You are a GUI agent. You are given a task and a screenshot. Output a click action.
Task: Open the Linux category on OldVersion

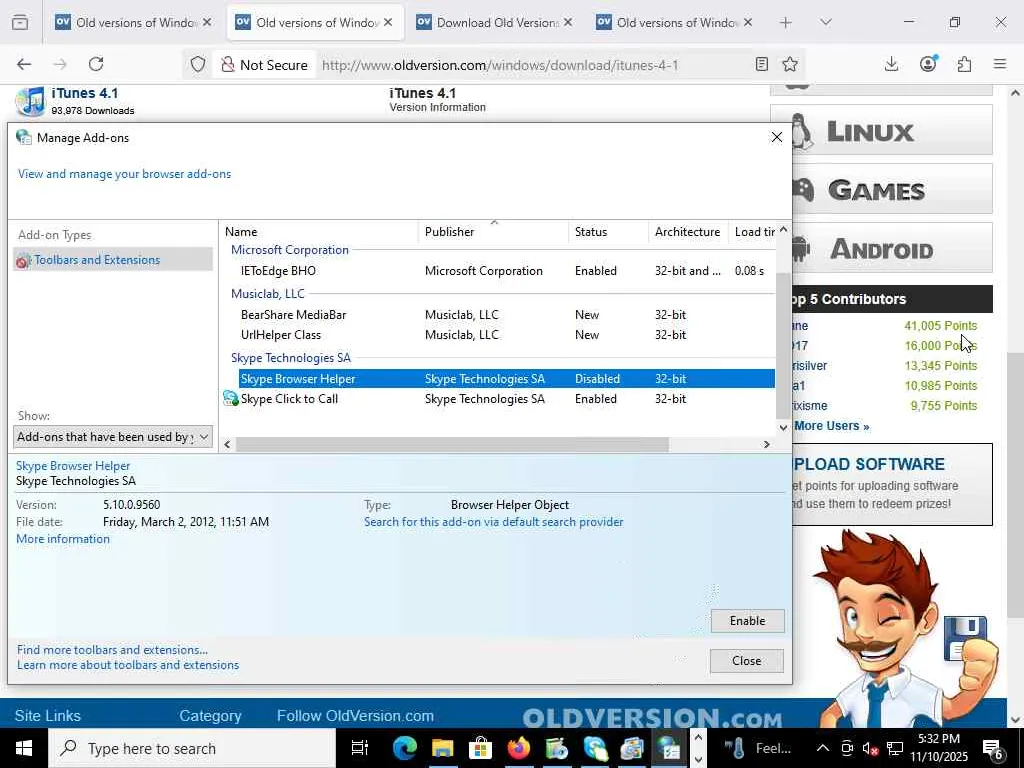point(881,131)
